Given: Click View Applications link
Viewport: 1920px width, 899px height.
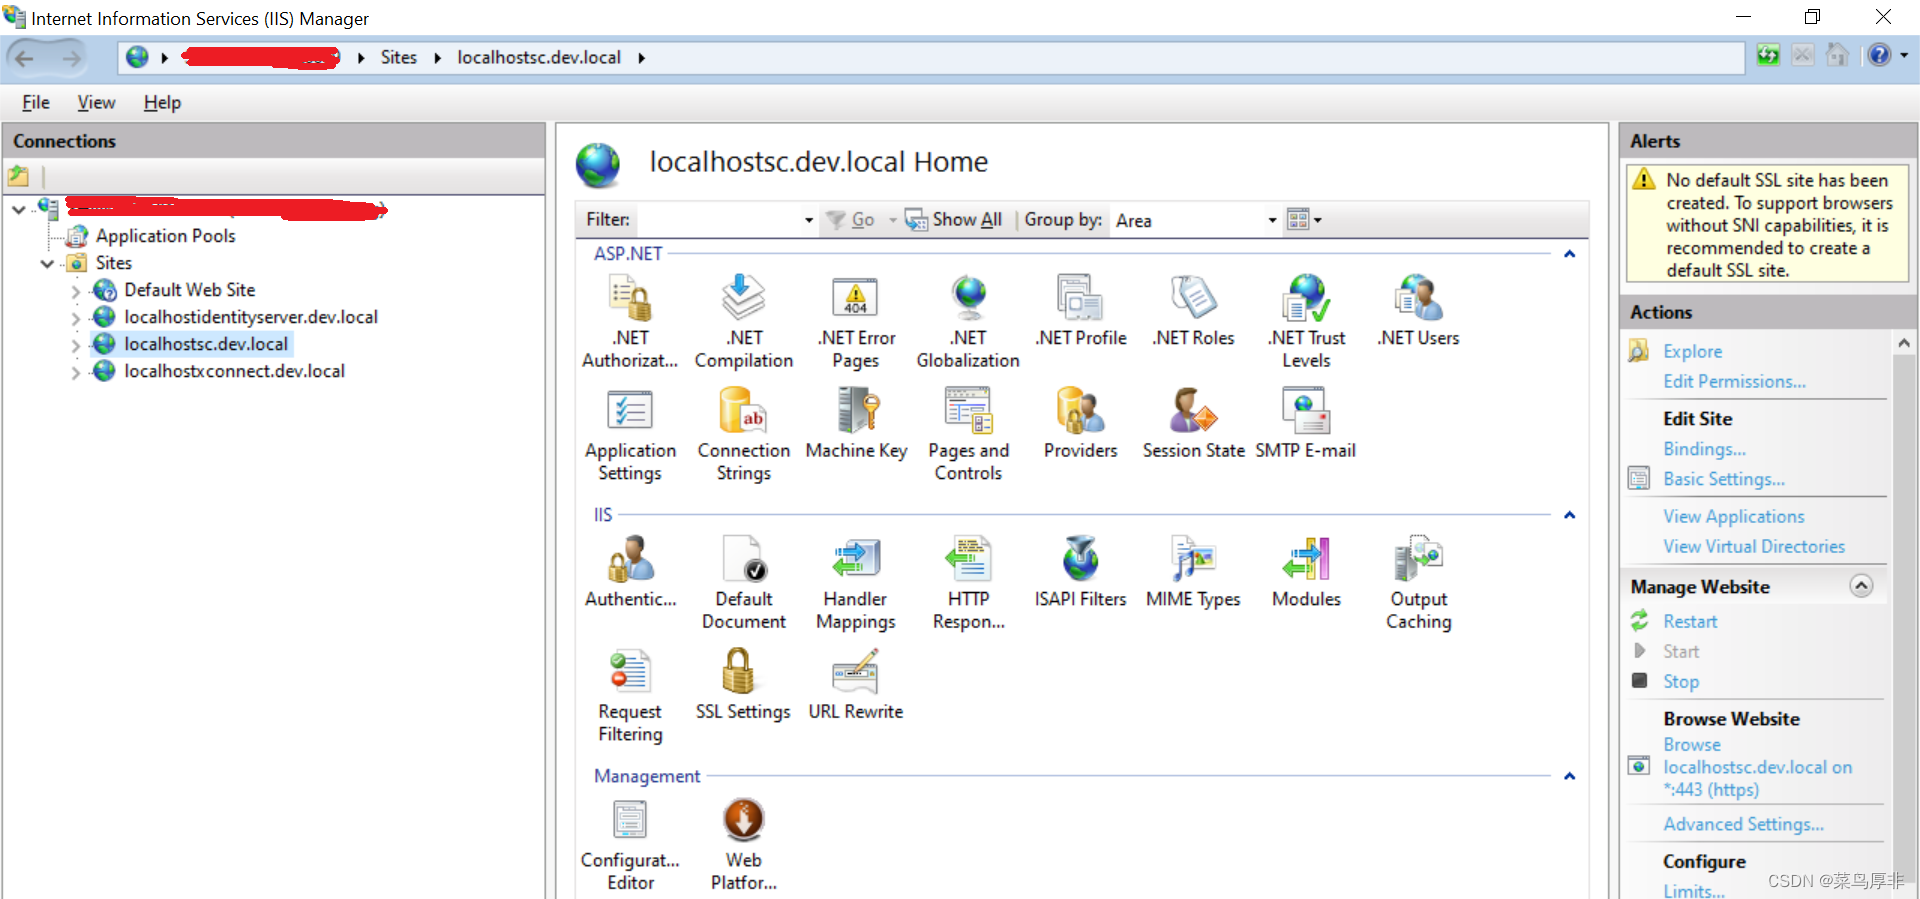Looking at the screenshot, I should click(x=1733, y=517).
